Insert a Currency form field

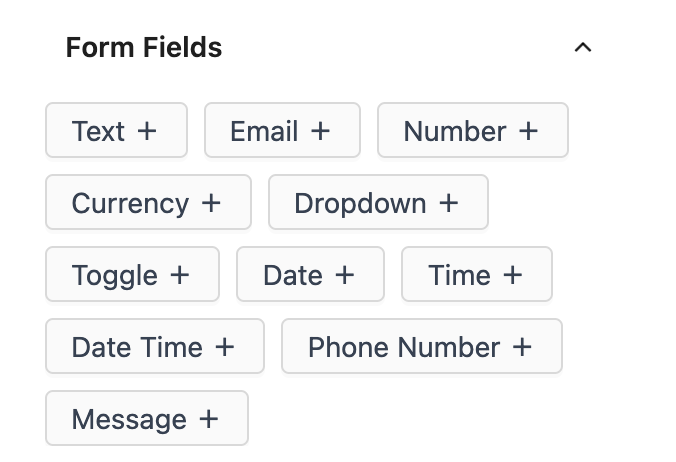[147, 203]
